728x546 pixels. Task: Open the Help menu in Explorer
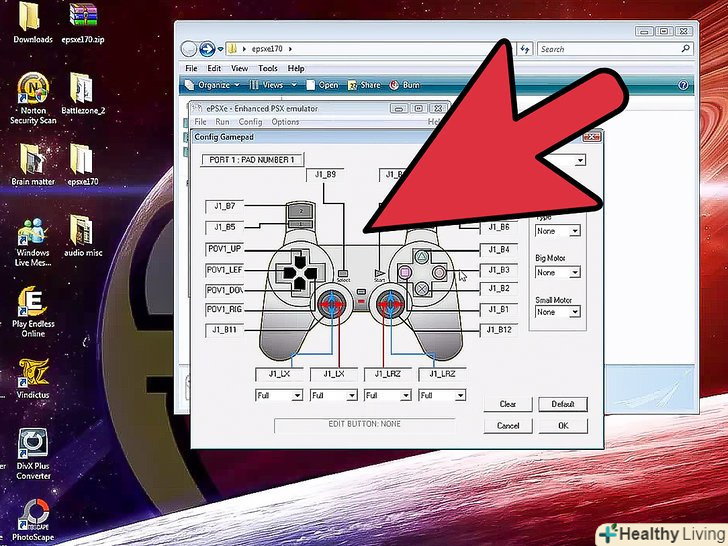tap(296, 68)
